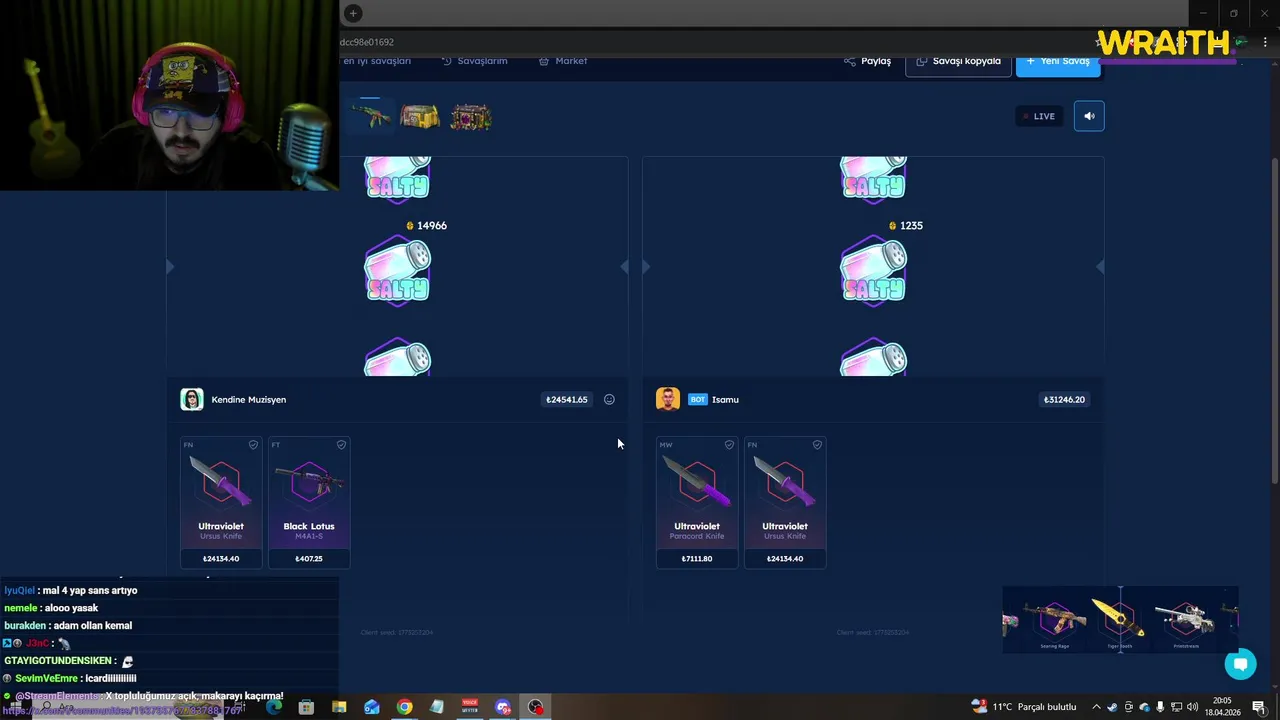
Task: Open the live chat support bubble
Action: click(x=1240, y=664)
